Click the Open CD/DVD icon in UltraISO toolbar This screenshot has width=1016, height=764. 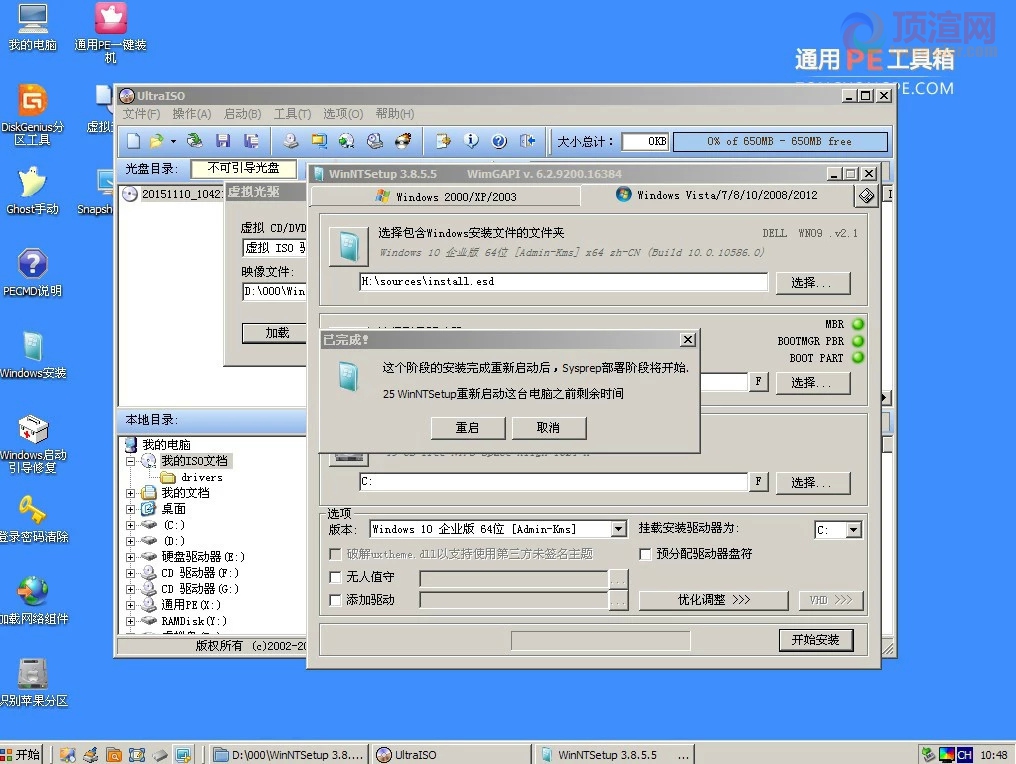[194, 141]
